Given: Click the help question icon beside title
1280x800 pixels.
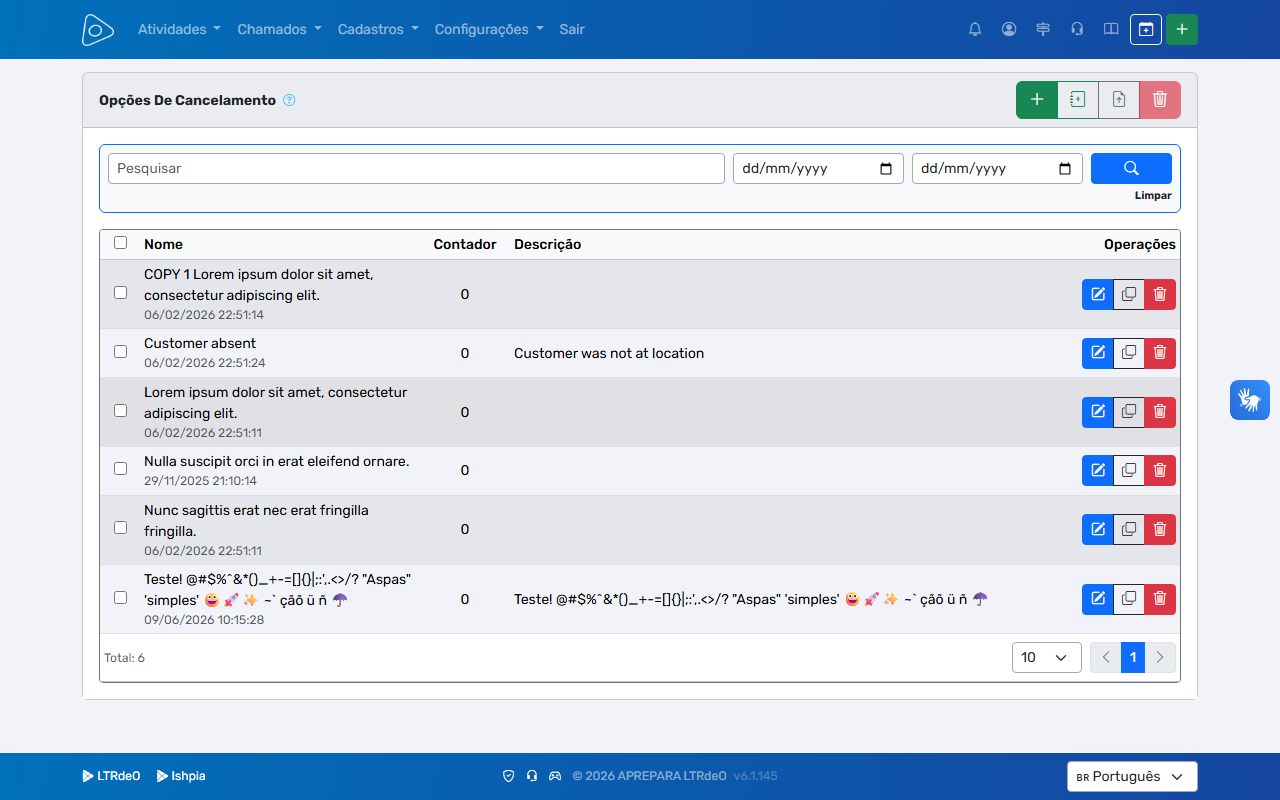Looking at the screenshot, I should [x=289, y=100].
